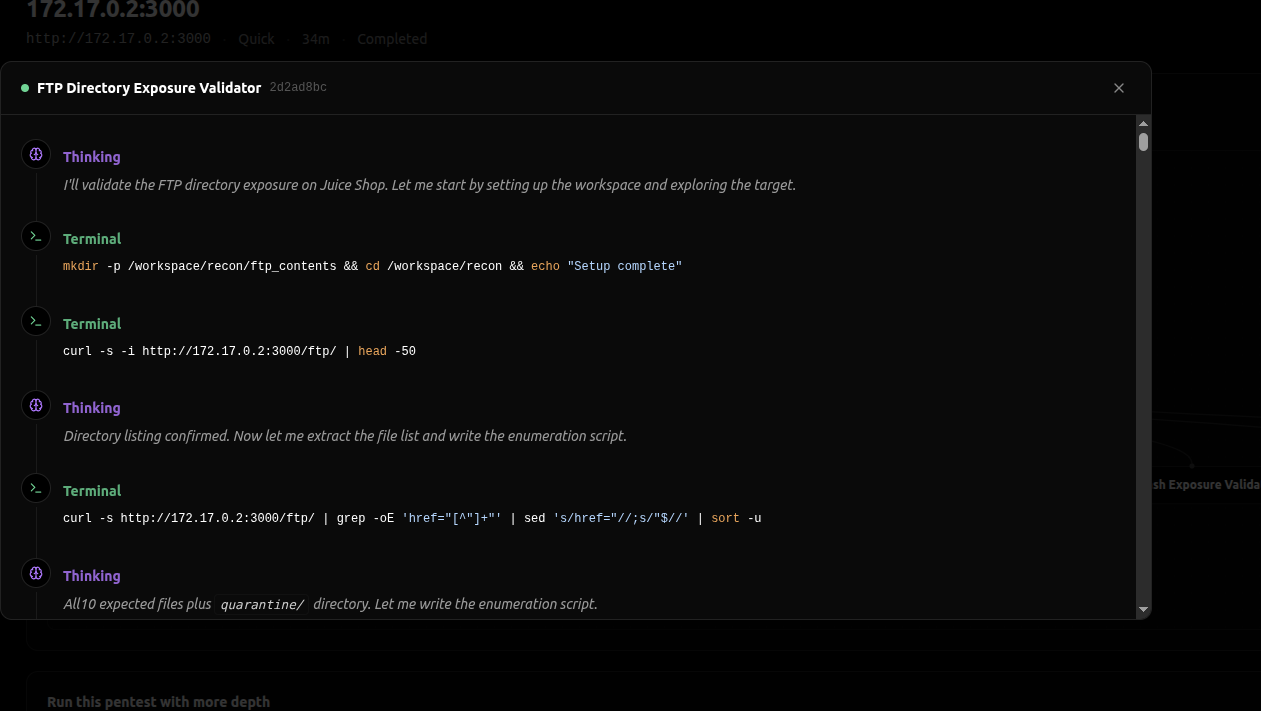This screenshot has width=1261, height=711.
Task: Click the 'Terminal' heading above curl -s -i
Action: click(92, 324)
